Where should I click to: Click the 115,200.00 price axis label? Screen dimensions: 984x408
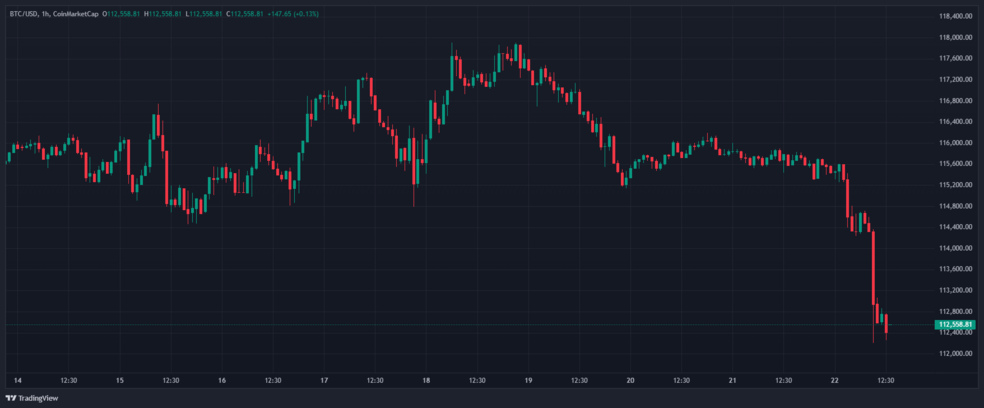click(957, 184)
